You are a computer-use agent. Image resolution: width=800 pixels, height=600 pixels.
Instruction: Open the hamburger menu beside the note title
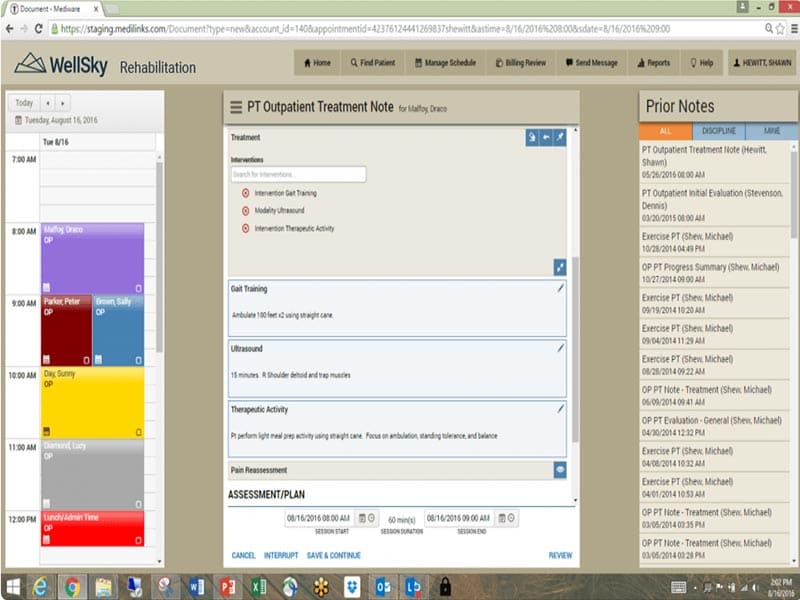tap(236, 107)
